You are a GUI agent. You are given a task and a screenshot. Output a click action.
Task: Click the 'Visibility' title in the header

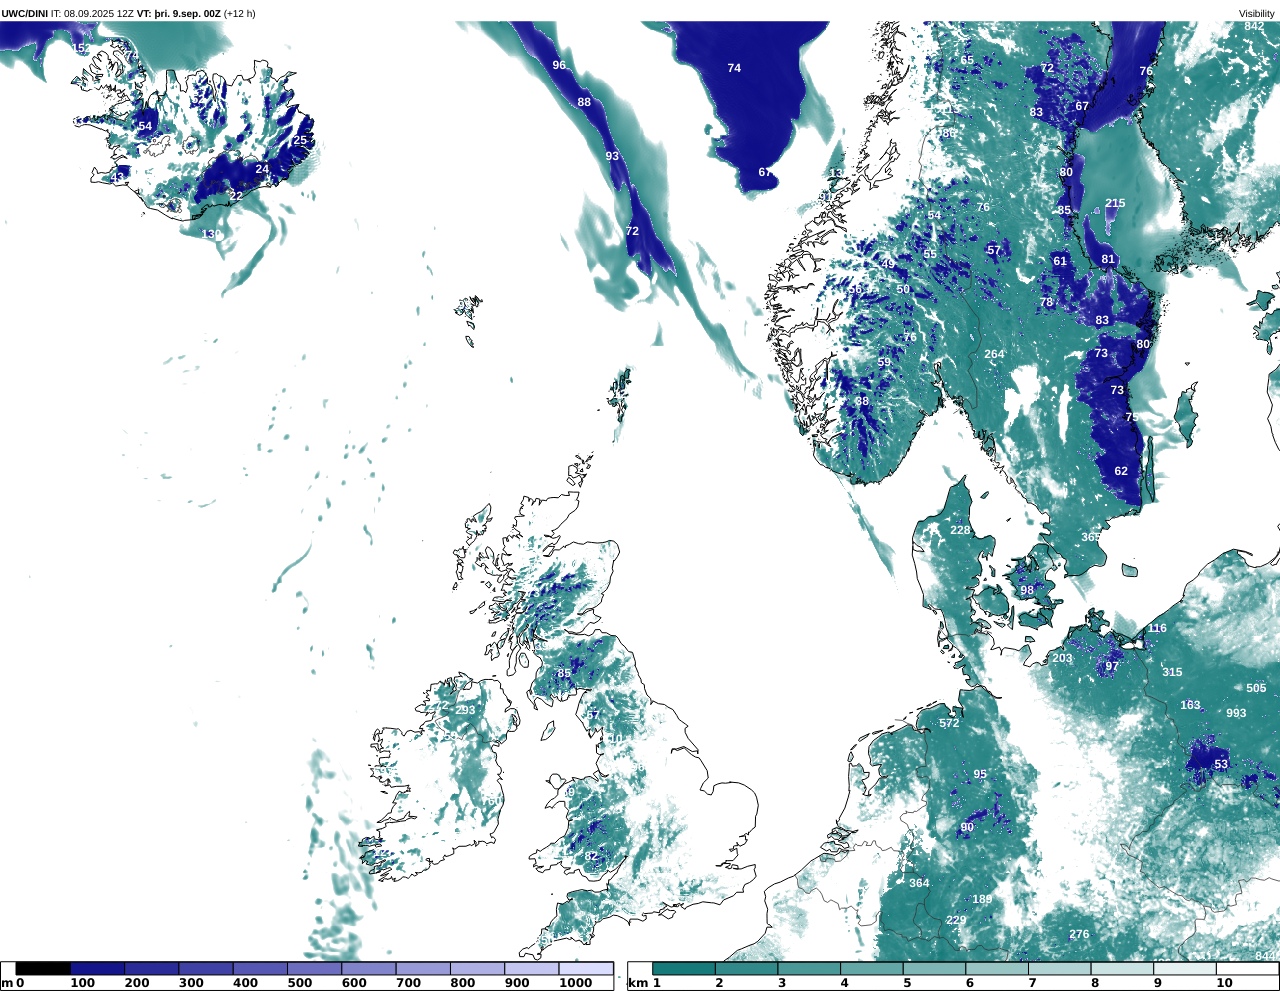click(1256, 14)
